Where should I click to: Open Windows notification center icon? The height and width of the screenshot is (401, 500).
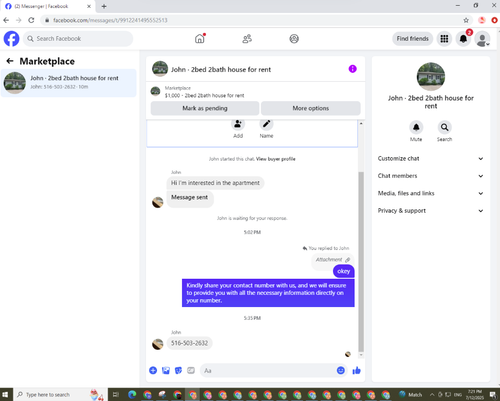(x=493, y=395)
